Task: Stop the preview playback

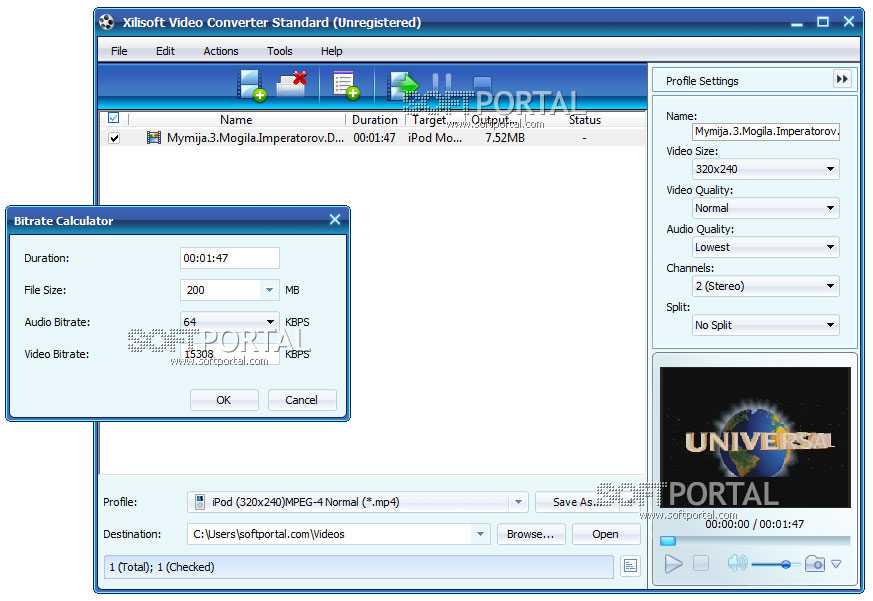Action: tap(701, 563)
